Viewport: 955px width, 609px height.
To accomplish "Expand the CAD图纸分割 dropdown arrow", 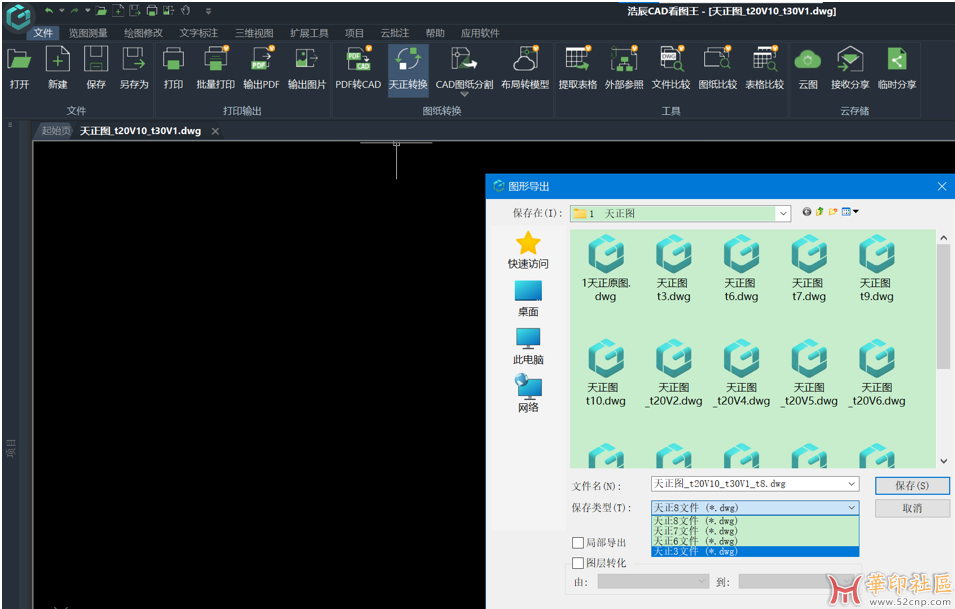I will 464,94.
